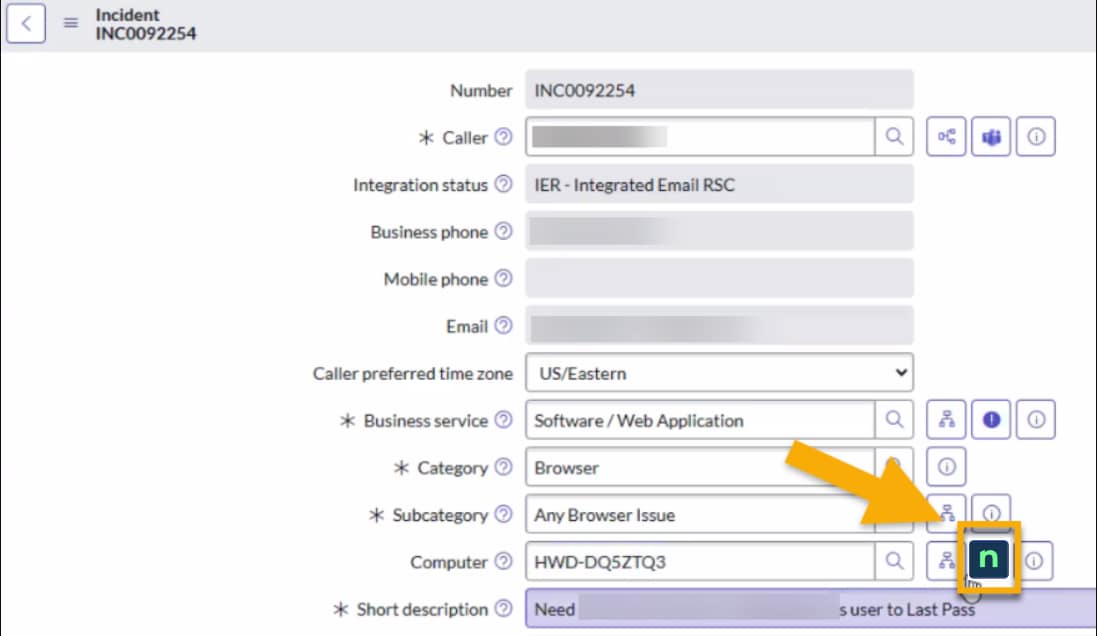Expand the Caller preferred time zone dropdown

point(719,374)
